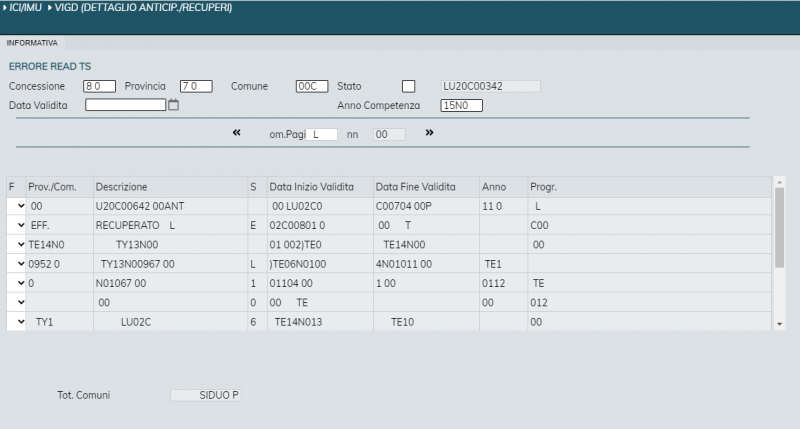Select the Comune input field
Viewport: 800px width, 429px height.
pyautogui.click(x=311, y=86)
